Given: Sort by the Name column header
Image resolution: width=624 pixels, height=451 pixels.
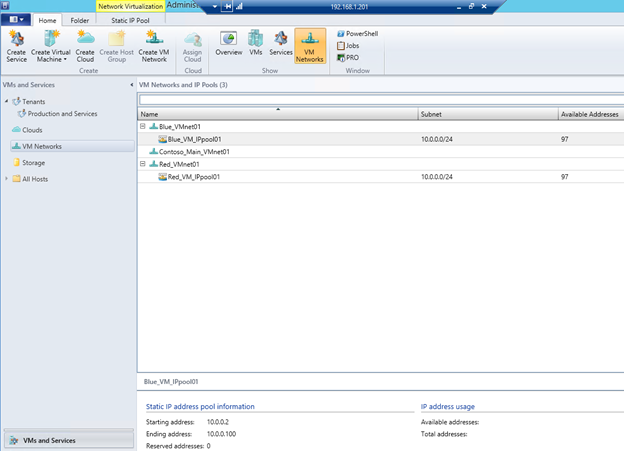Looking at the screenshot, I should coord(278,114).
